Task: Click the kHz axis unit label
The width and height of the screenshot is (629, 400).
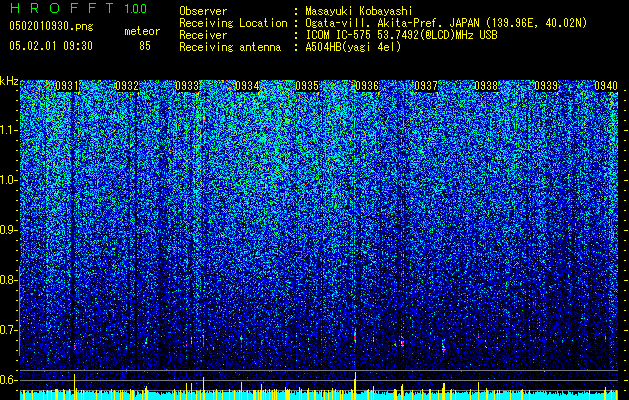Action: tap(9, 81)
